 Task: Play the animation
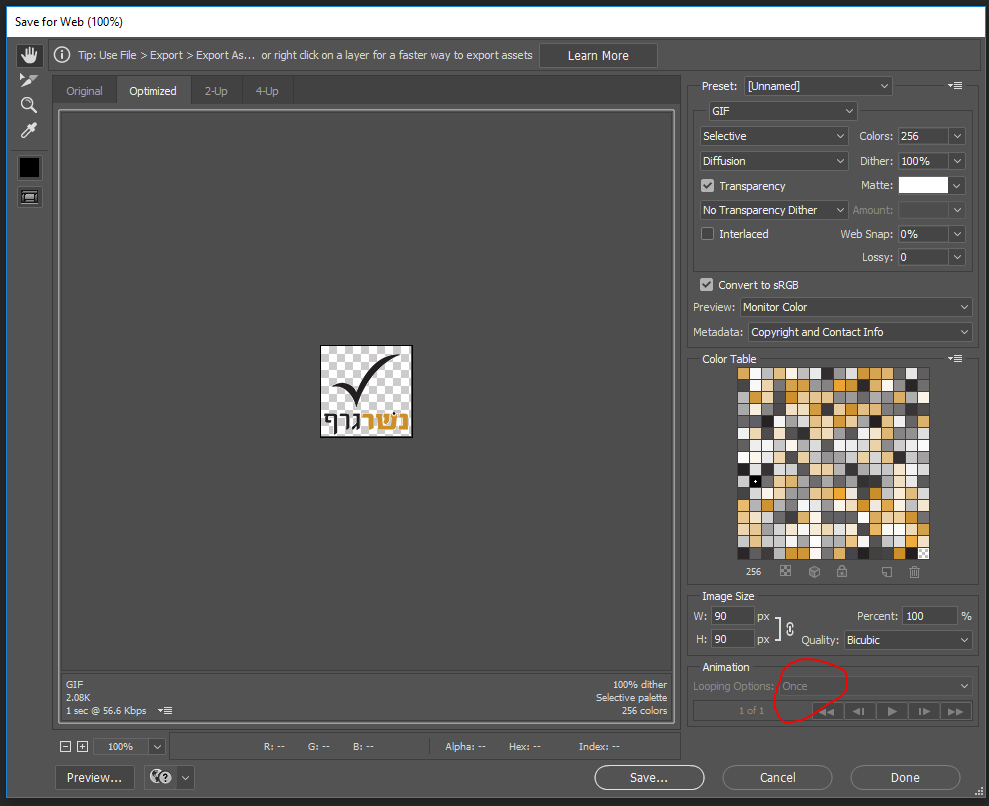click(892, 711)
